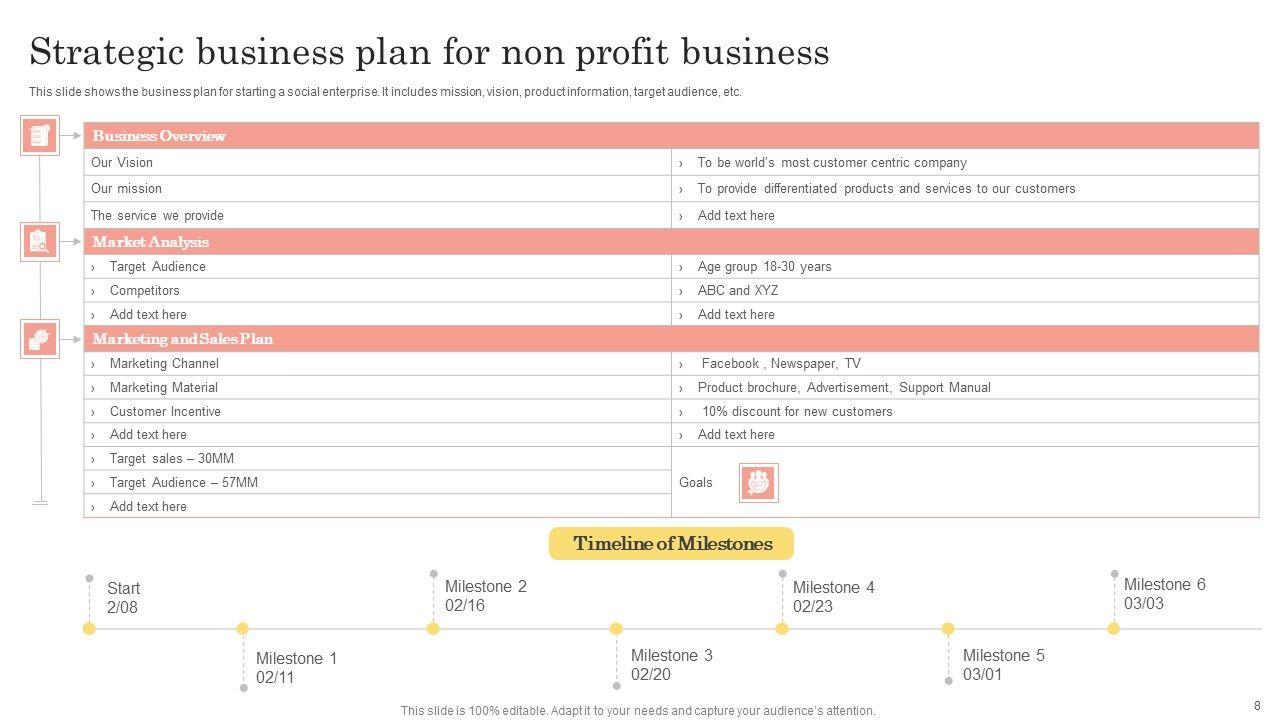The image size is (1280, 720).
Task: Select the Market Analysis header bar
Action: [671, 242]
